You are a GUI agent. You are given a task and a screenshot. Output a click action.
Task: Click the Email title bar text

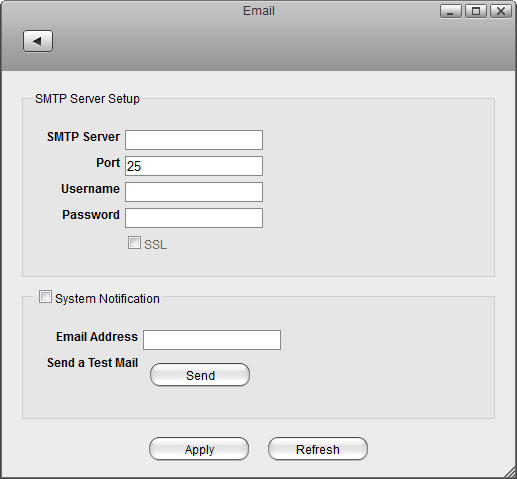259,11
